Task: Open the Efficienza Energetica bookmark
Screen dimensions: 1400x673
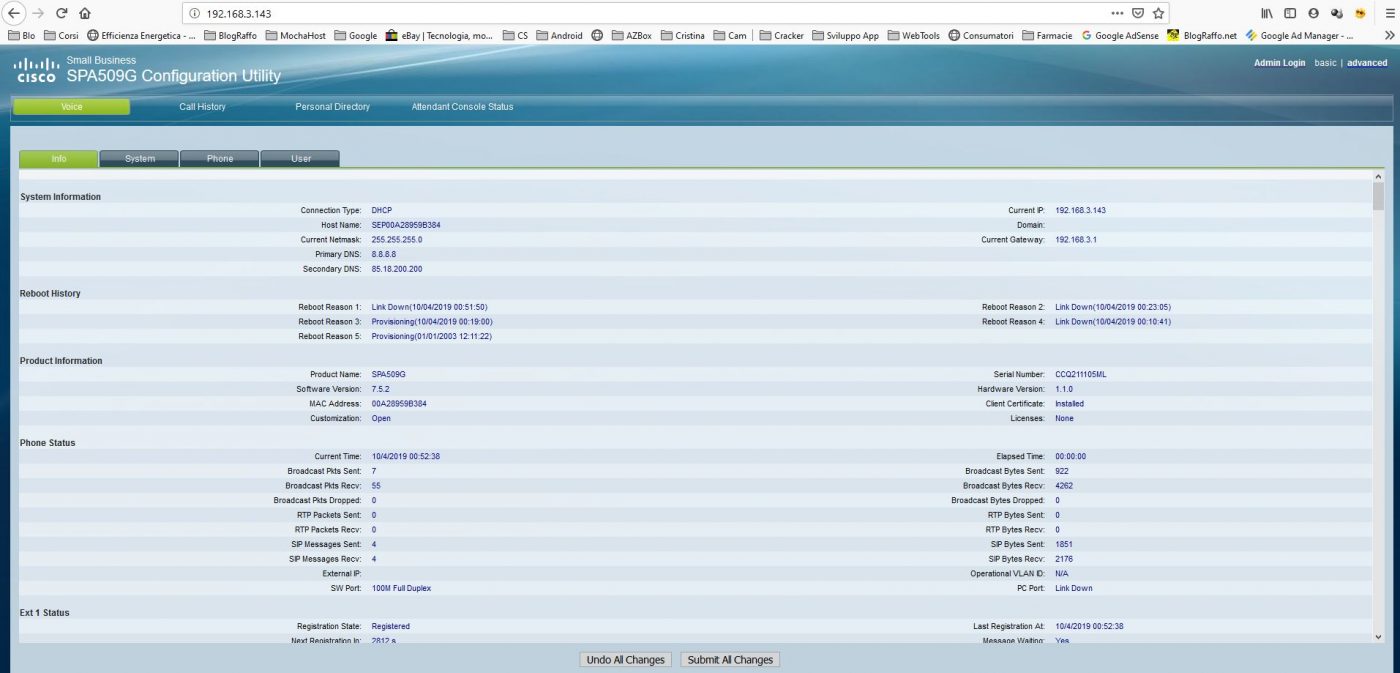Action: pyautogui.click(x=141, y=36)
